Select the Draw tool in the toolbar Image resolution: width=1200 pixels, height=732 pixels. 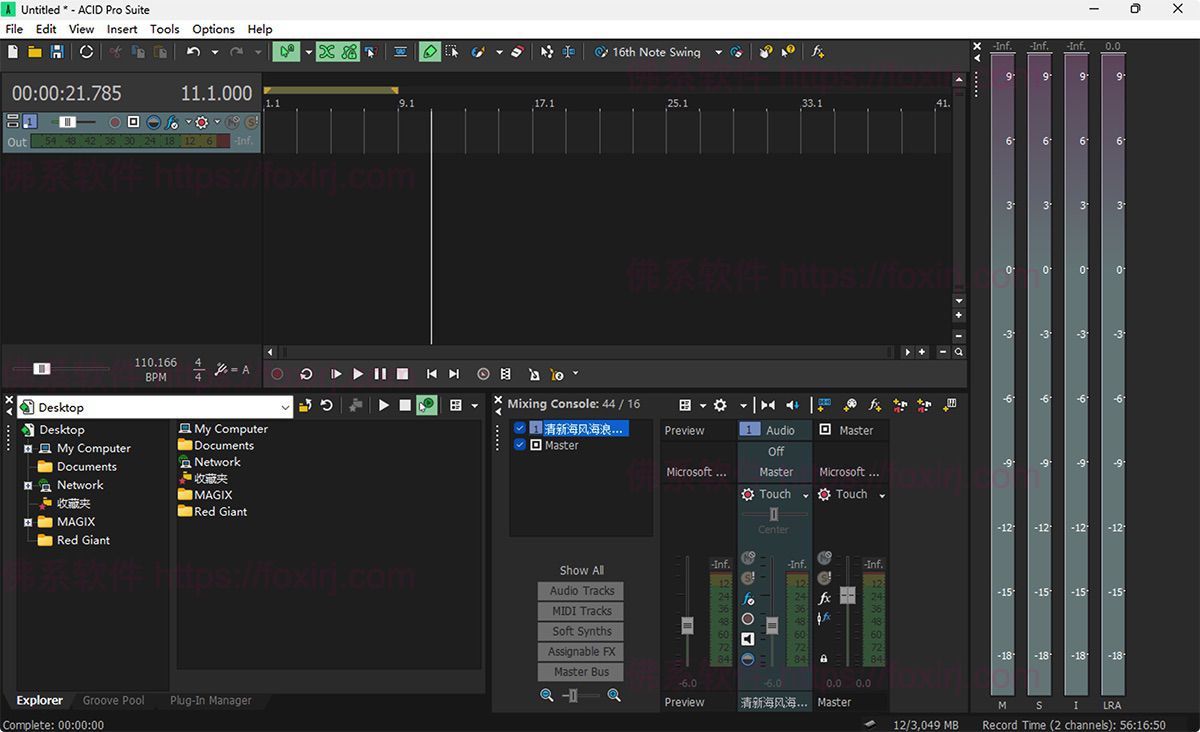click(430, 51)
